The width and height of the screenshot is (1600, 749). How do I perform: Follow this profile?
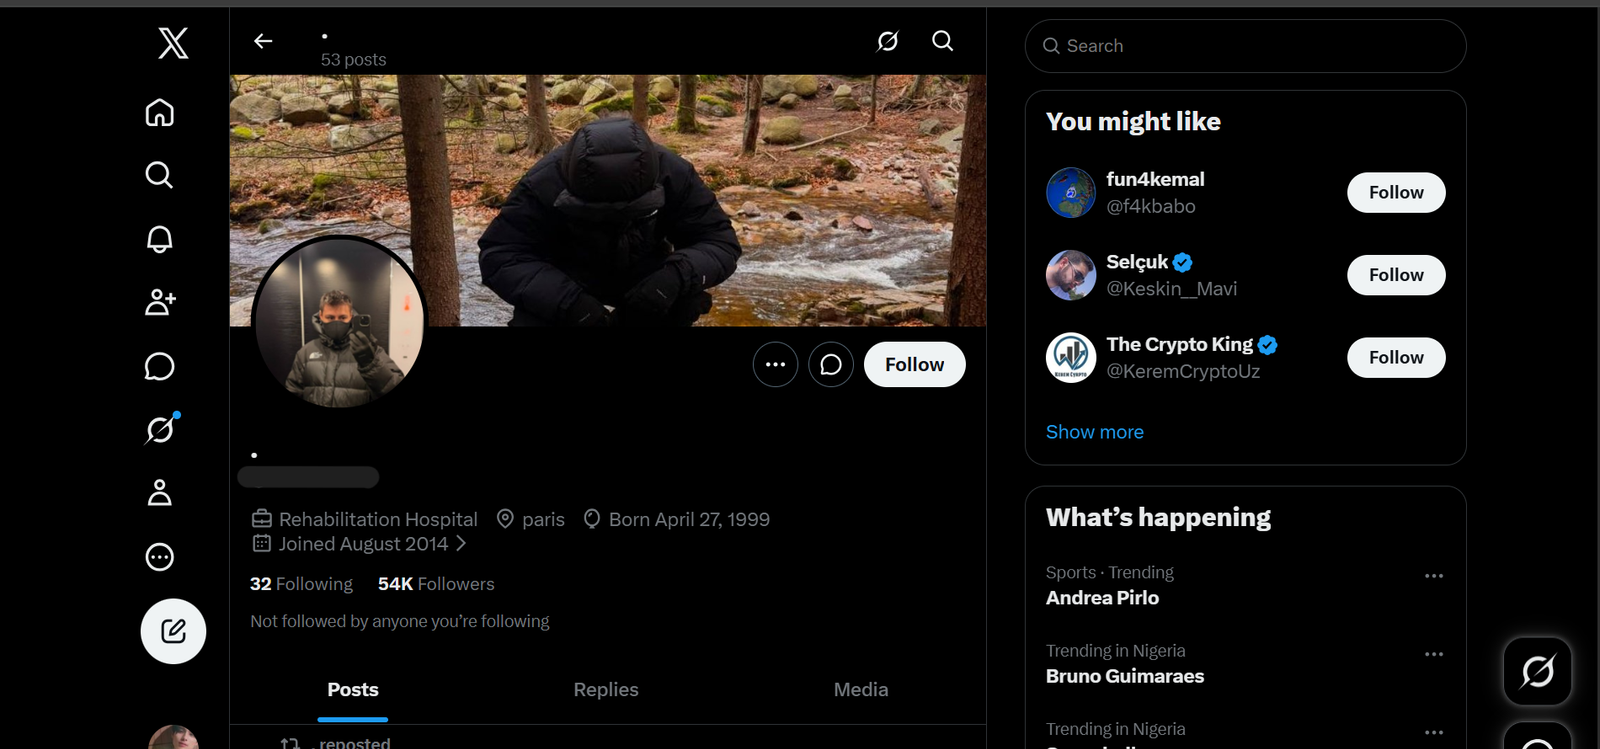[914, 364]
